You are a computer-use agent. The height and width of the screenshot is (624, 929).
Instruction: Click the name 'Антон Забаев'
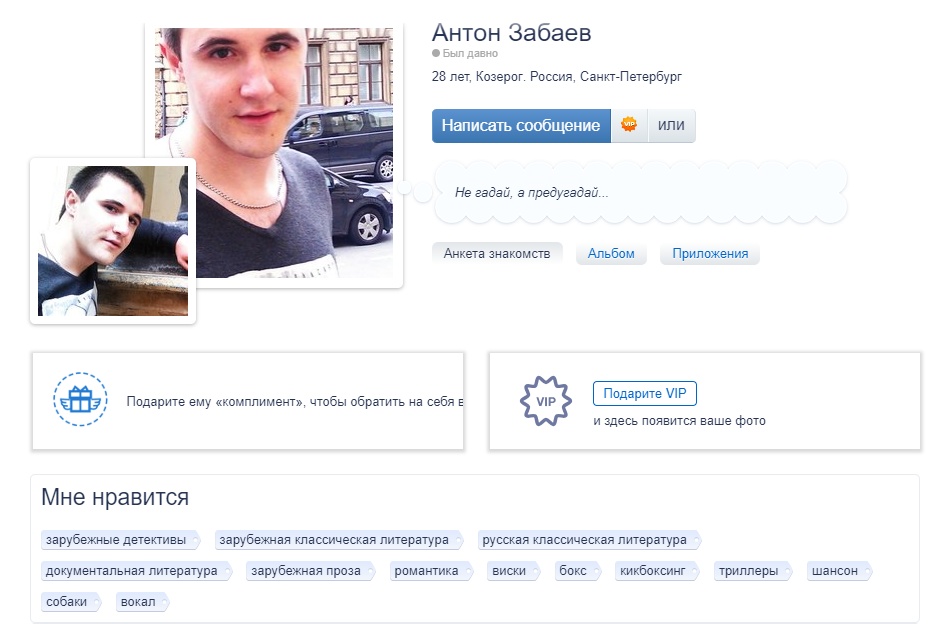511,33
